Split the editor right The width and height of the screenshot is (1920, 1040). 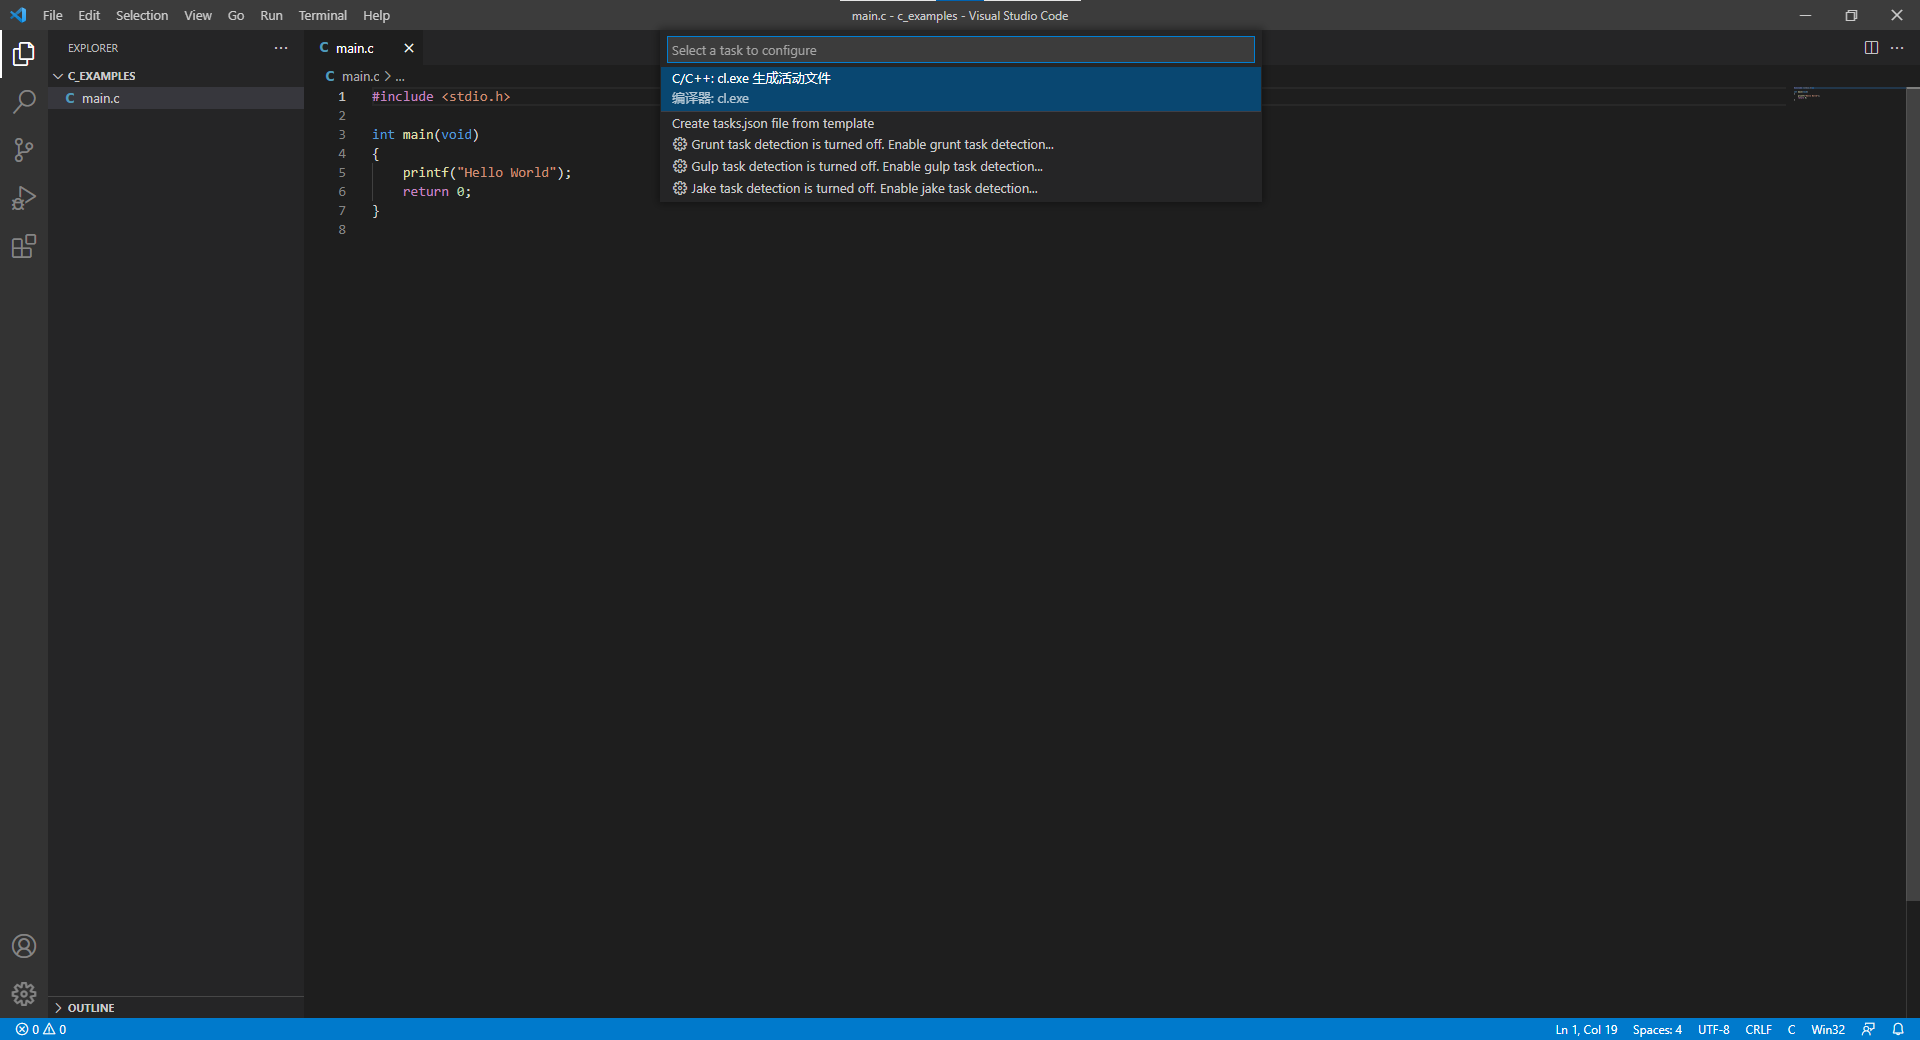click(x=1871, y=48)
